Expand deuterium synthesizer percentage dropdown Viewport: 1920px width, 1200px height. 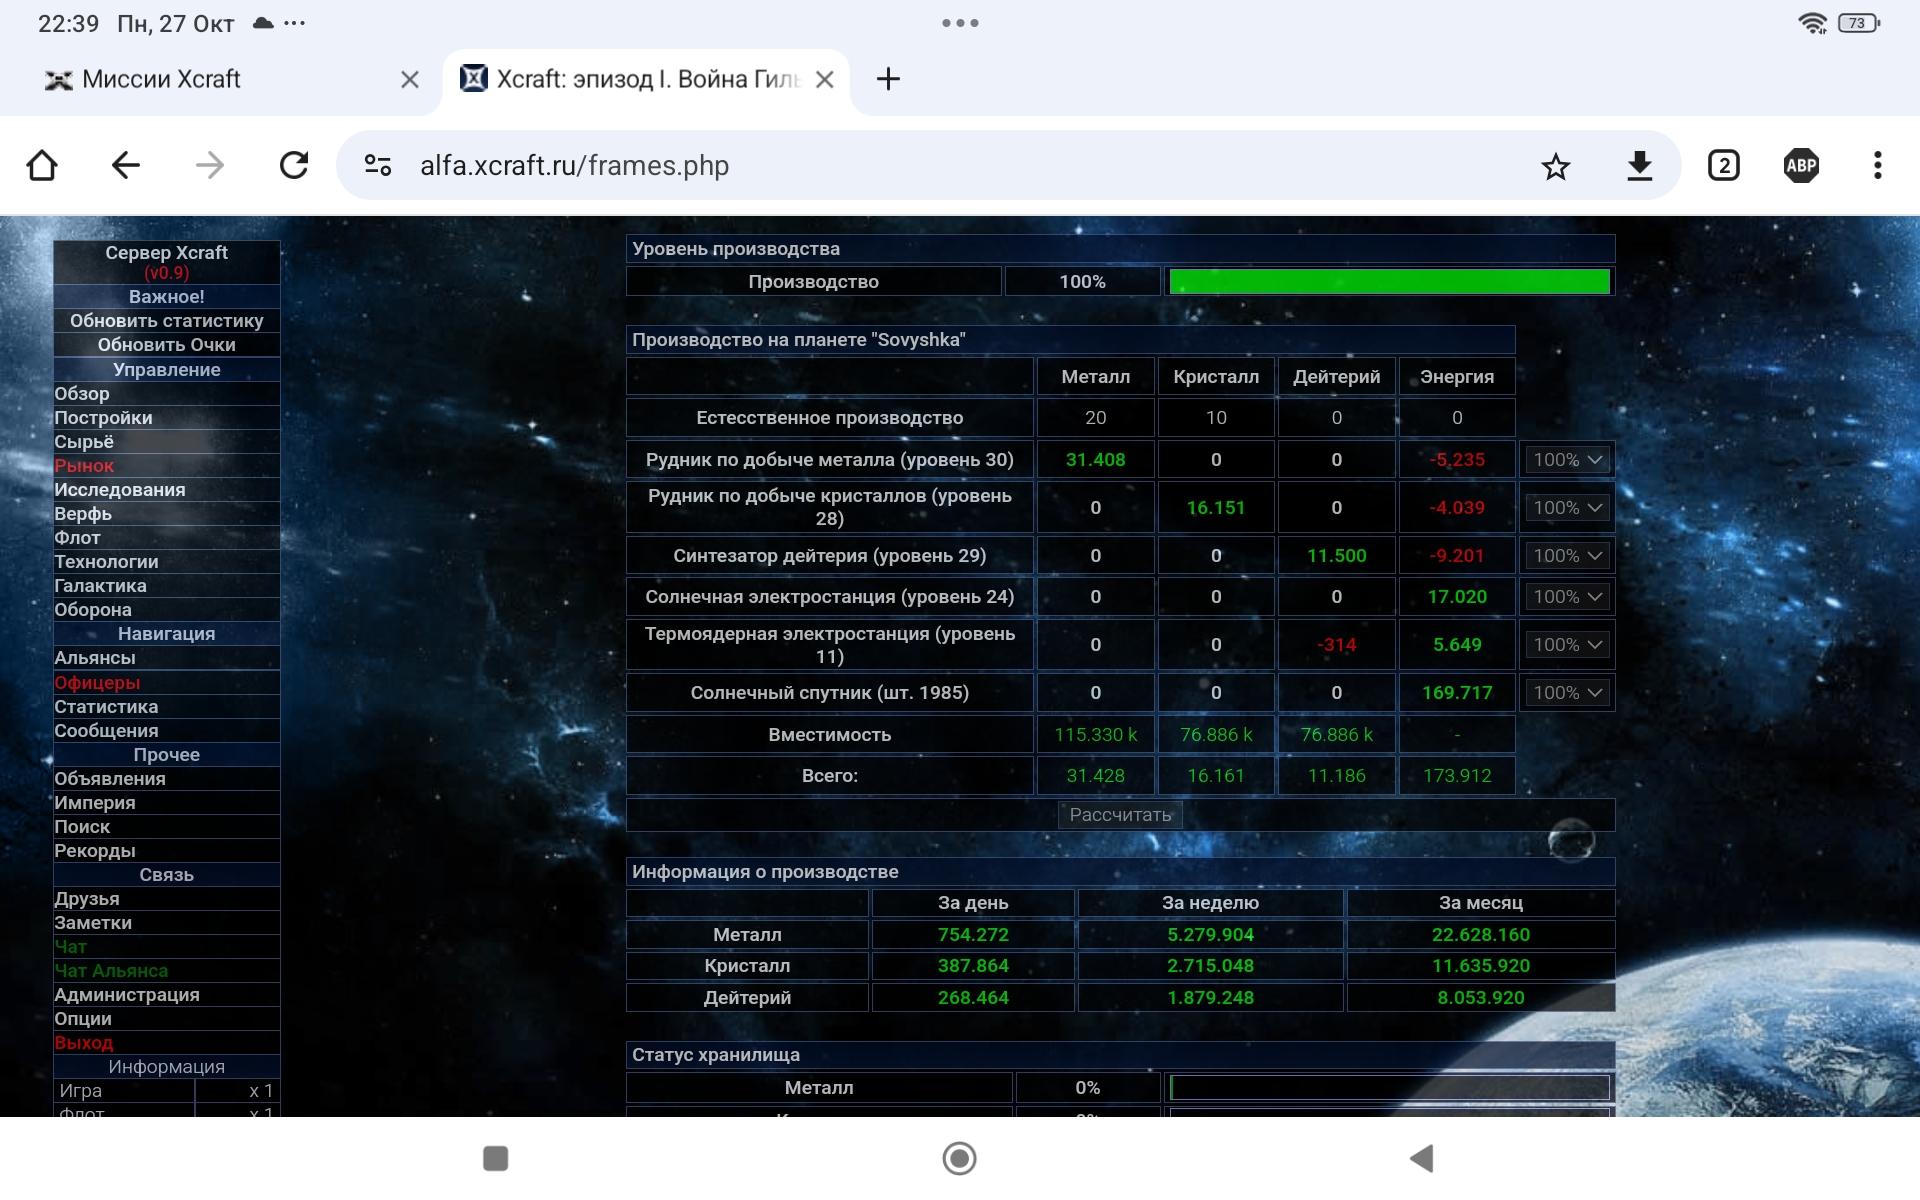1567,556
